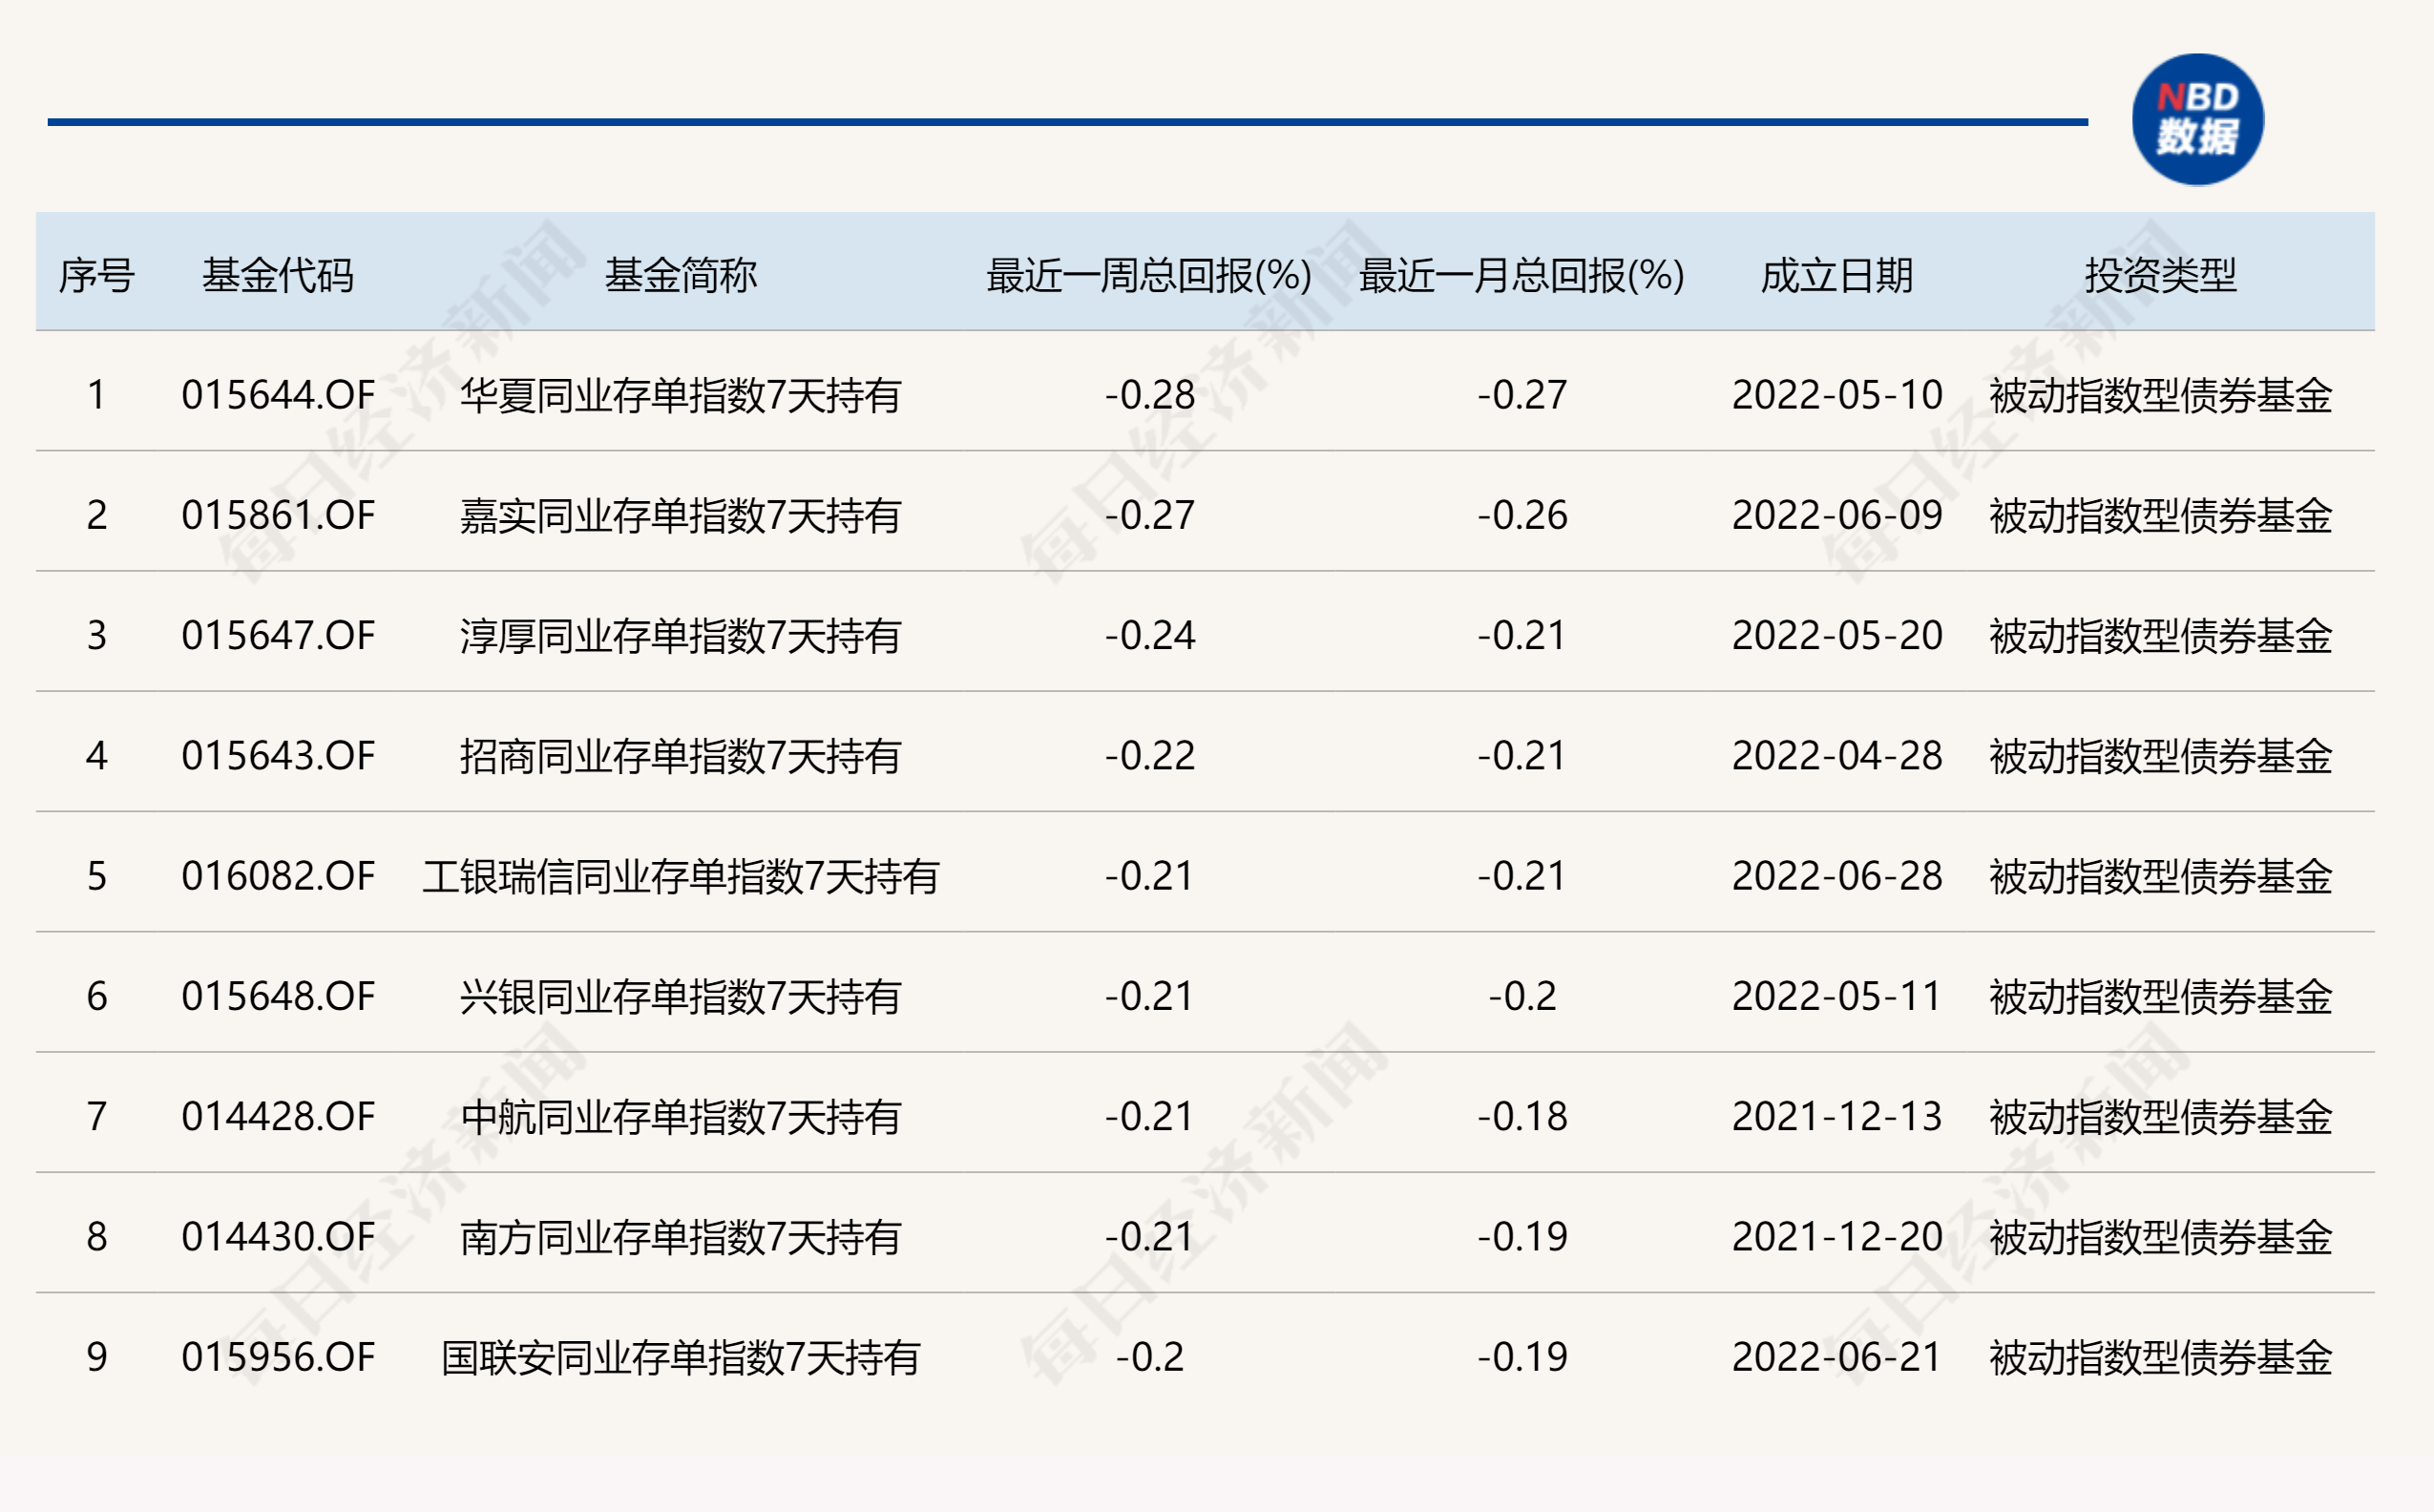
Task: Select fund code 014428.OF
Action: tap(278, 1116)
